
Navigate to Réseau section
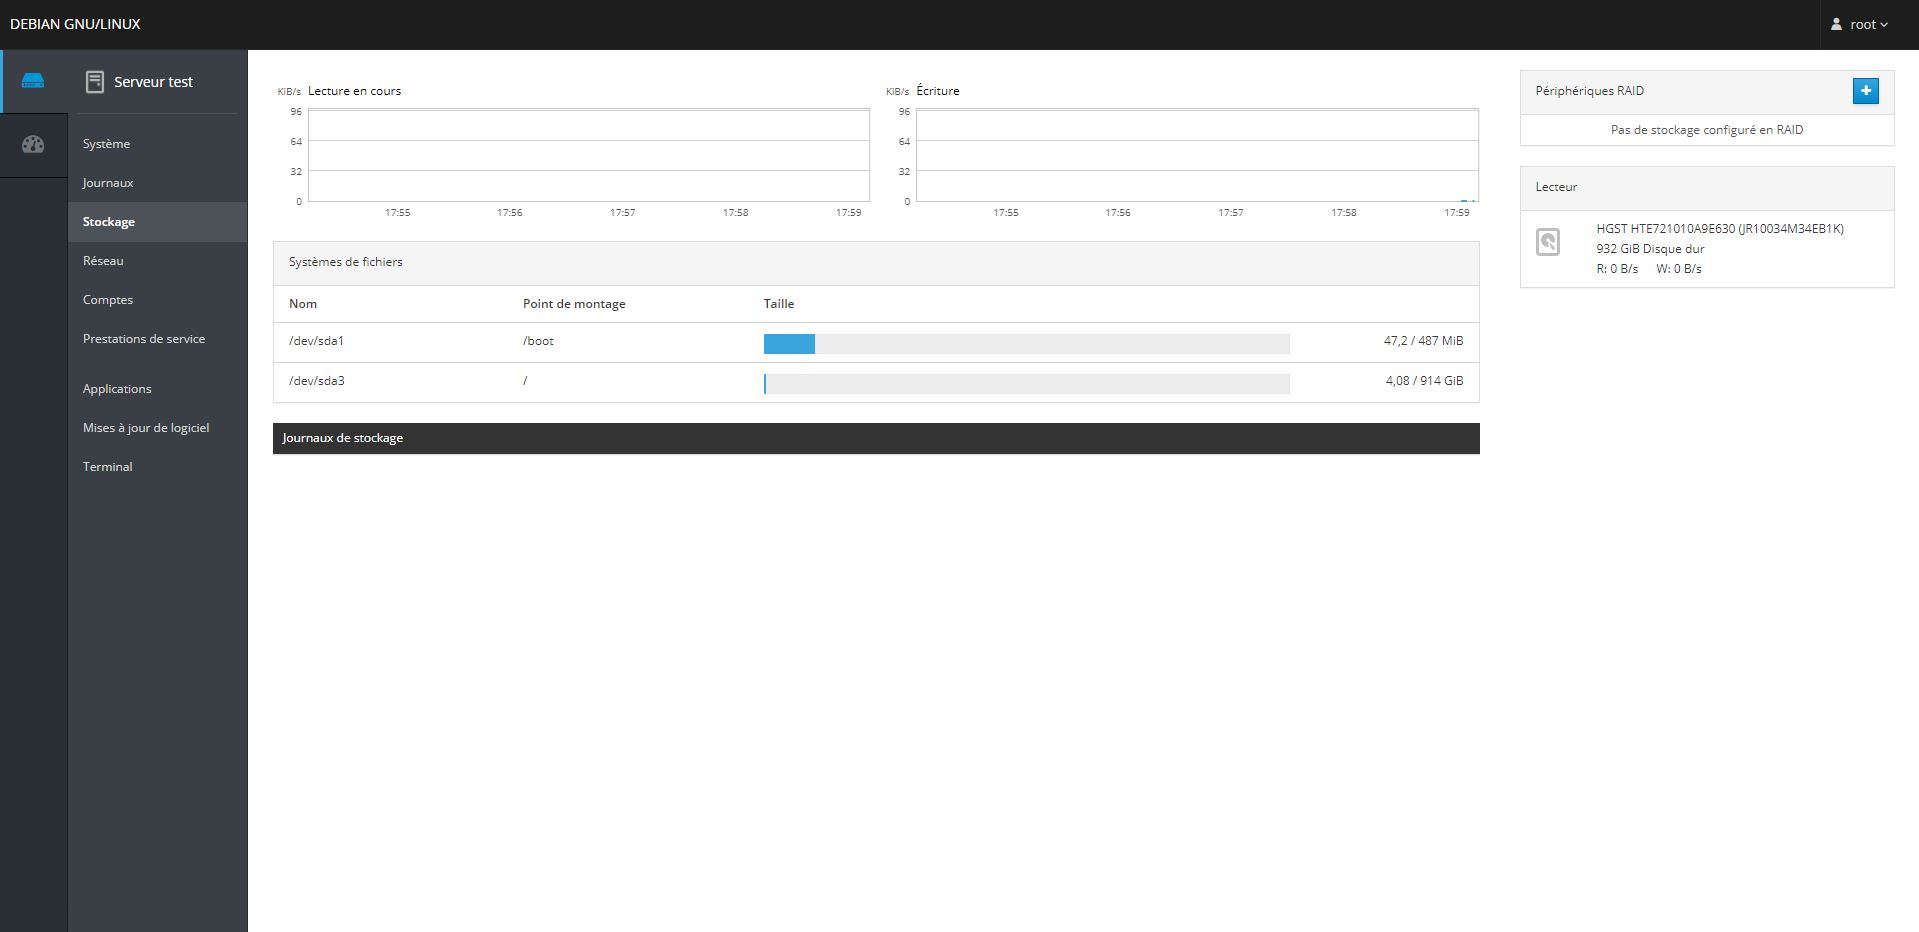[103, 261]
